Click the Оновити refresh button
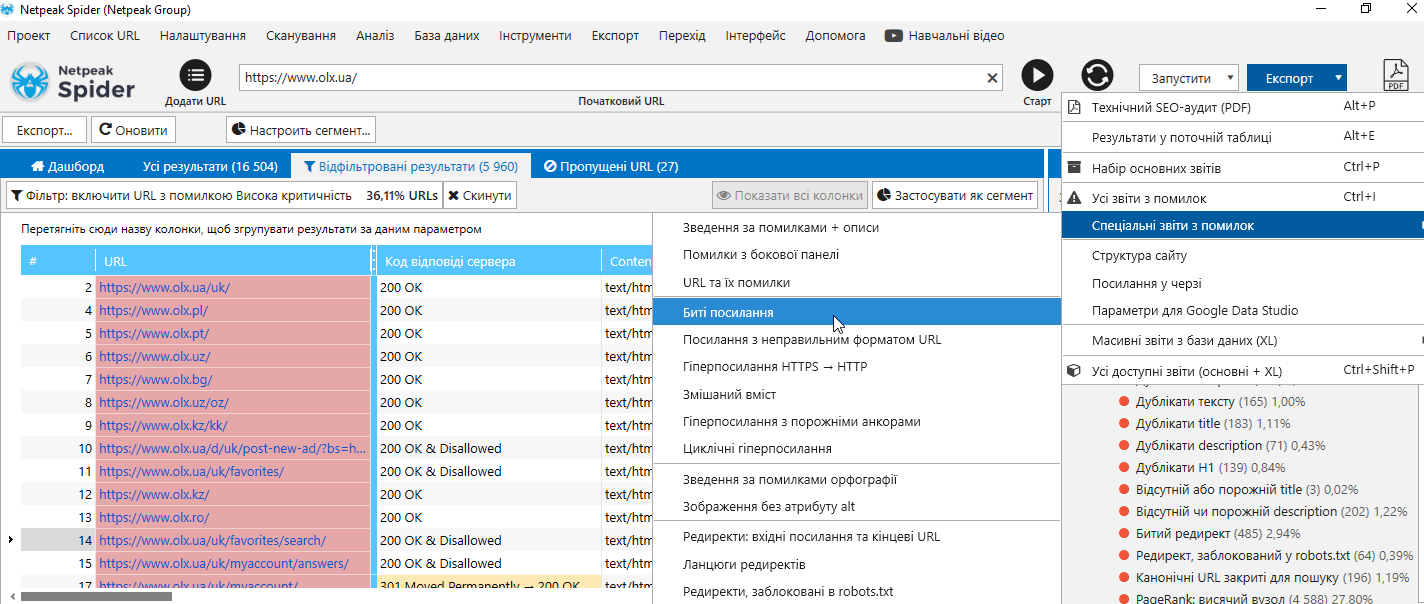This screenshot has width=1424, height=604. tap(134, 130)
